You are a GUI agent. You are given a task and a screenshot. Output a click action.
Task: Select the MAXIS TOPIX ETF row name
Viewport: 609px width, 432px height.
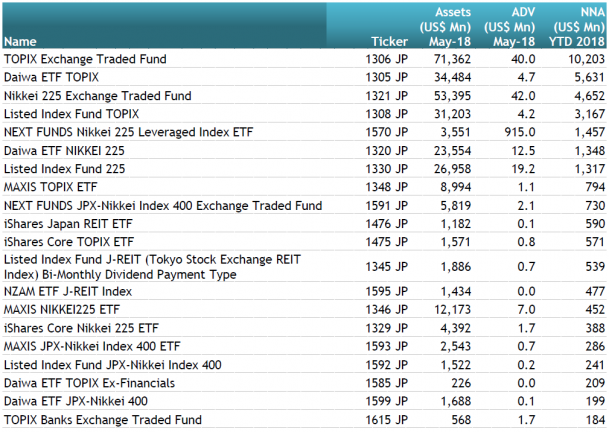(51, 186)
